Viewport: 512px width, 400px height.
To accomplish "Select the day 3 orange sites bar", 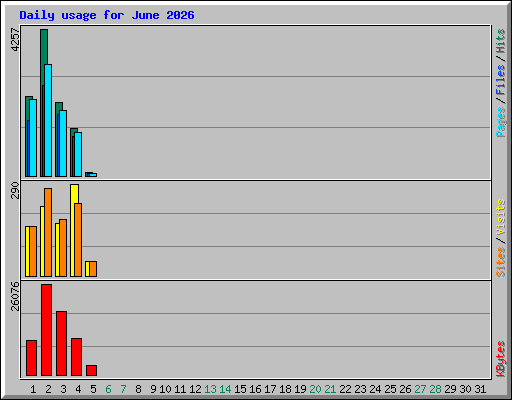I will click(63, 248).
